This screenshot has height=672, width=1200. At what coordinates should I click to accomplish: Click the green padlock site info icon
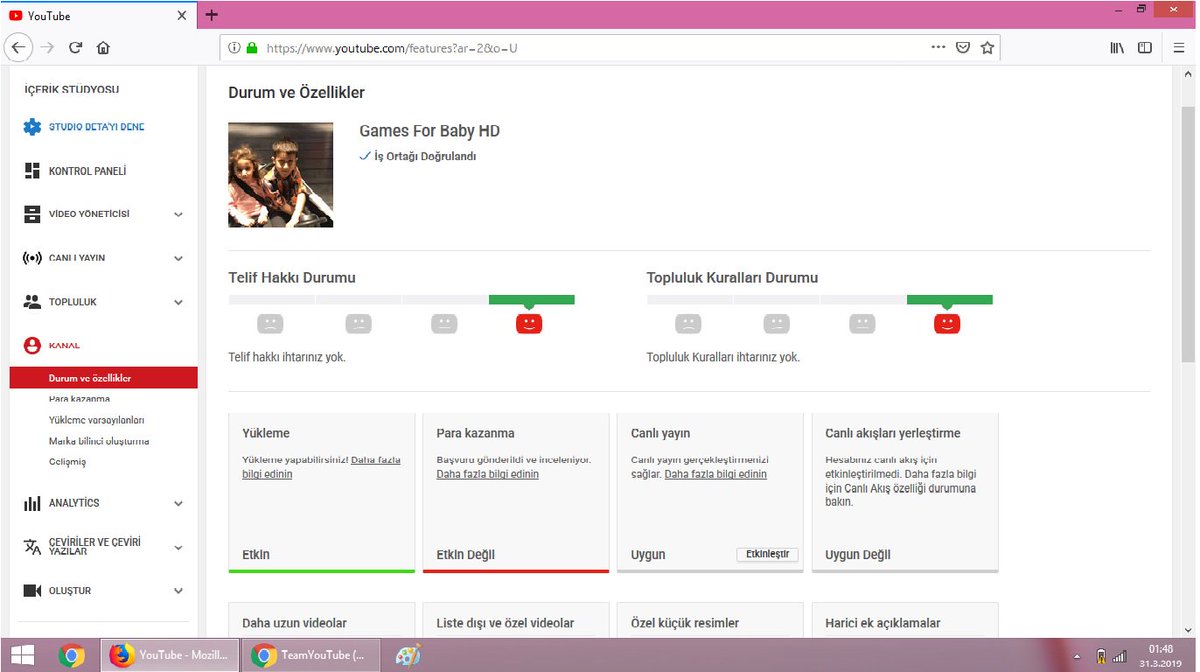point(251,47)
